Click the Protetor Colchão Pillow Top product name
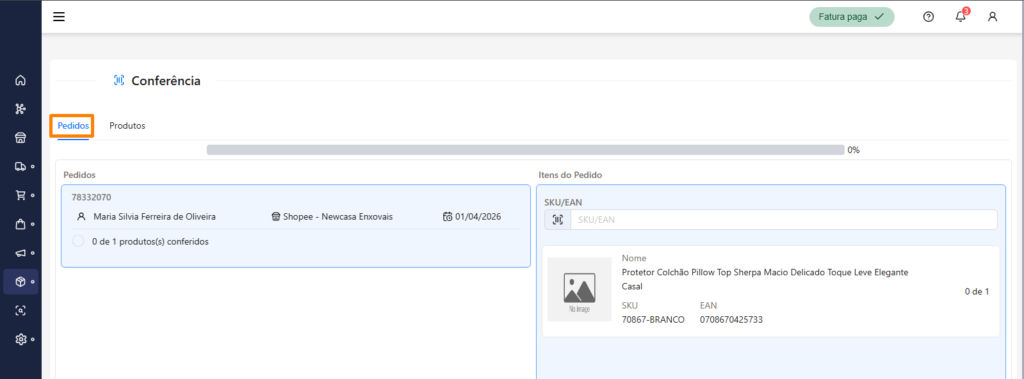 click(765, 279)
